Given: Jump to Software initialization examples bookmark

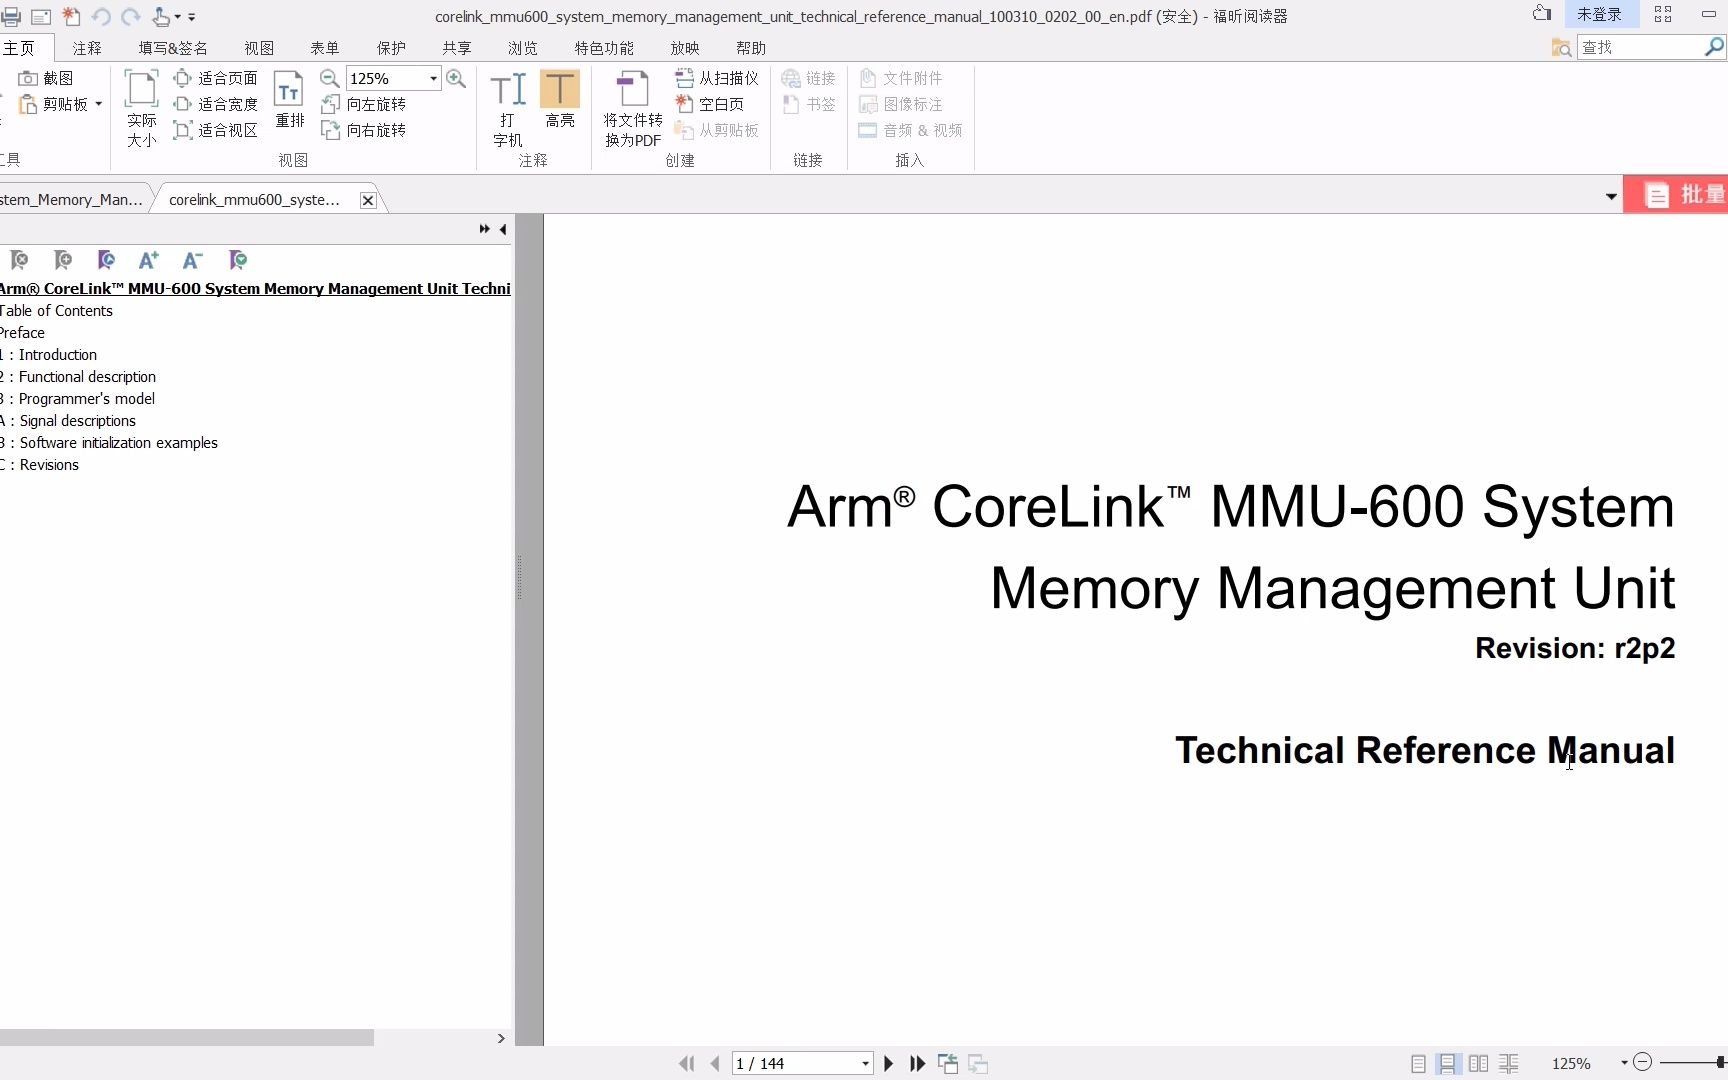Looking at the screenshot, I should (x=109, y=443).
